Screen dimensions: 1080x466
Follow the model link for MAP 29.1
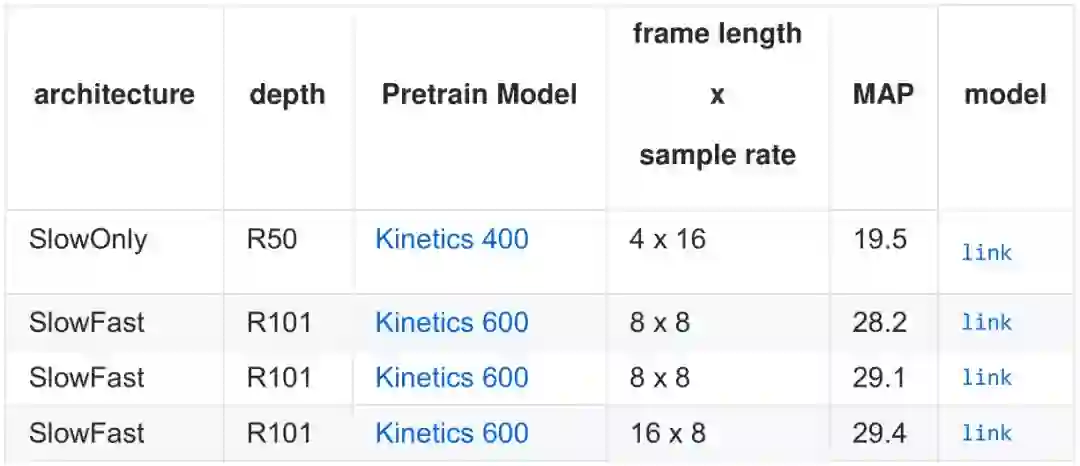(x=986, y=378)
